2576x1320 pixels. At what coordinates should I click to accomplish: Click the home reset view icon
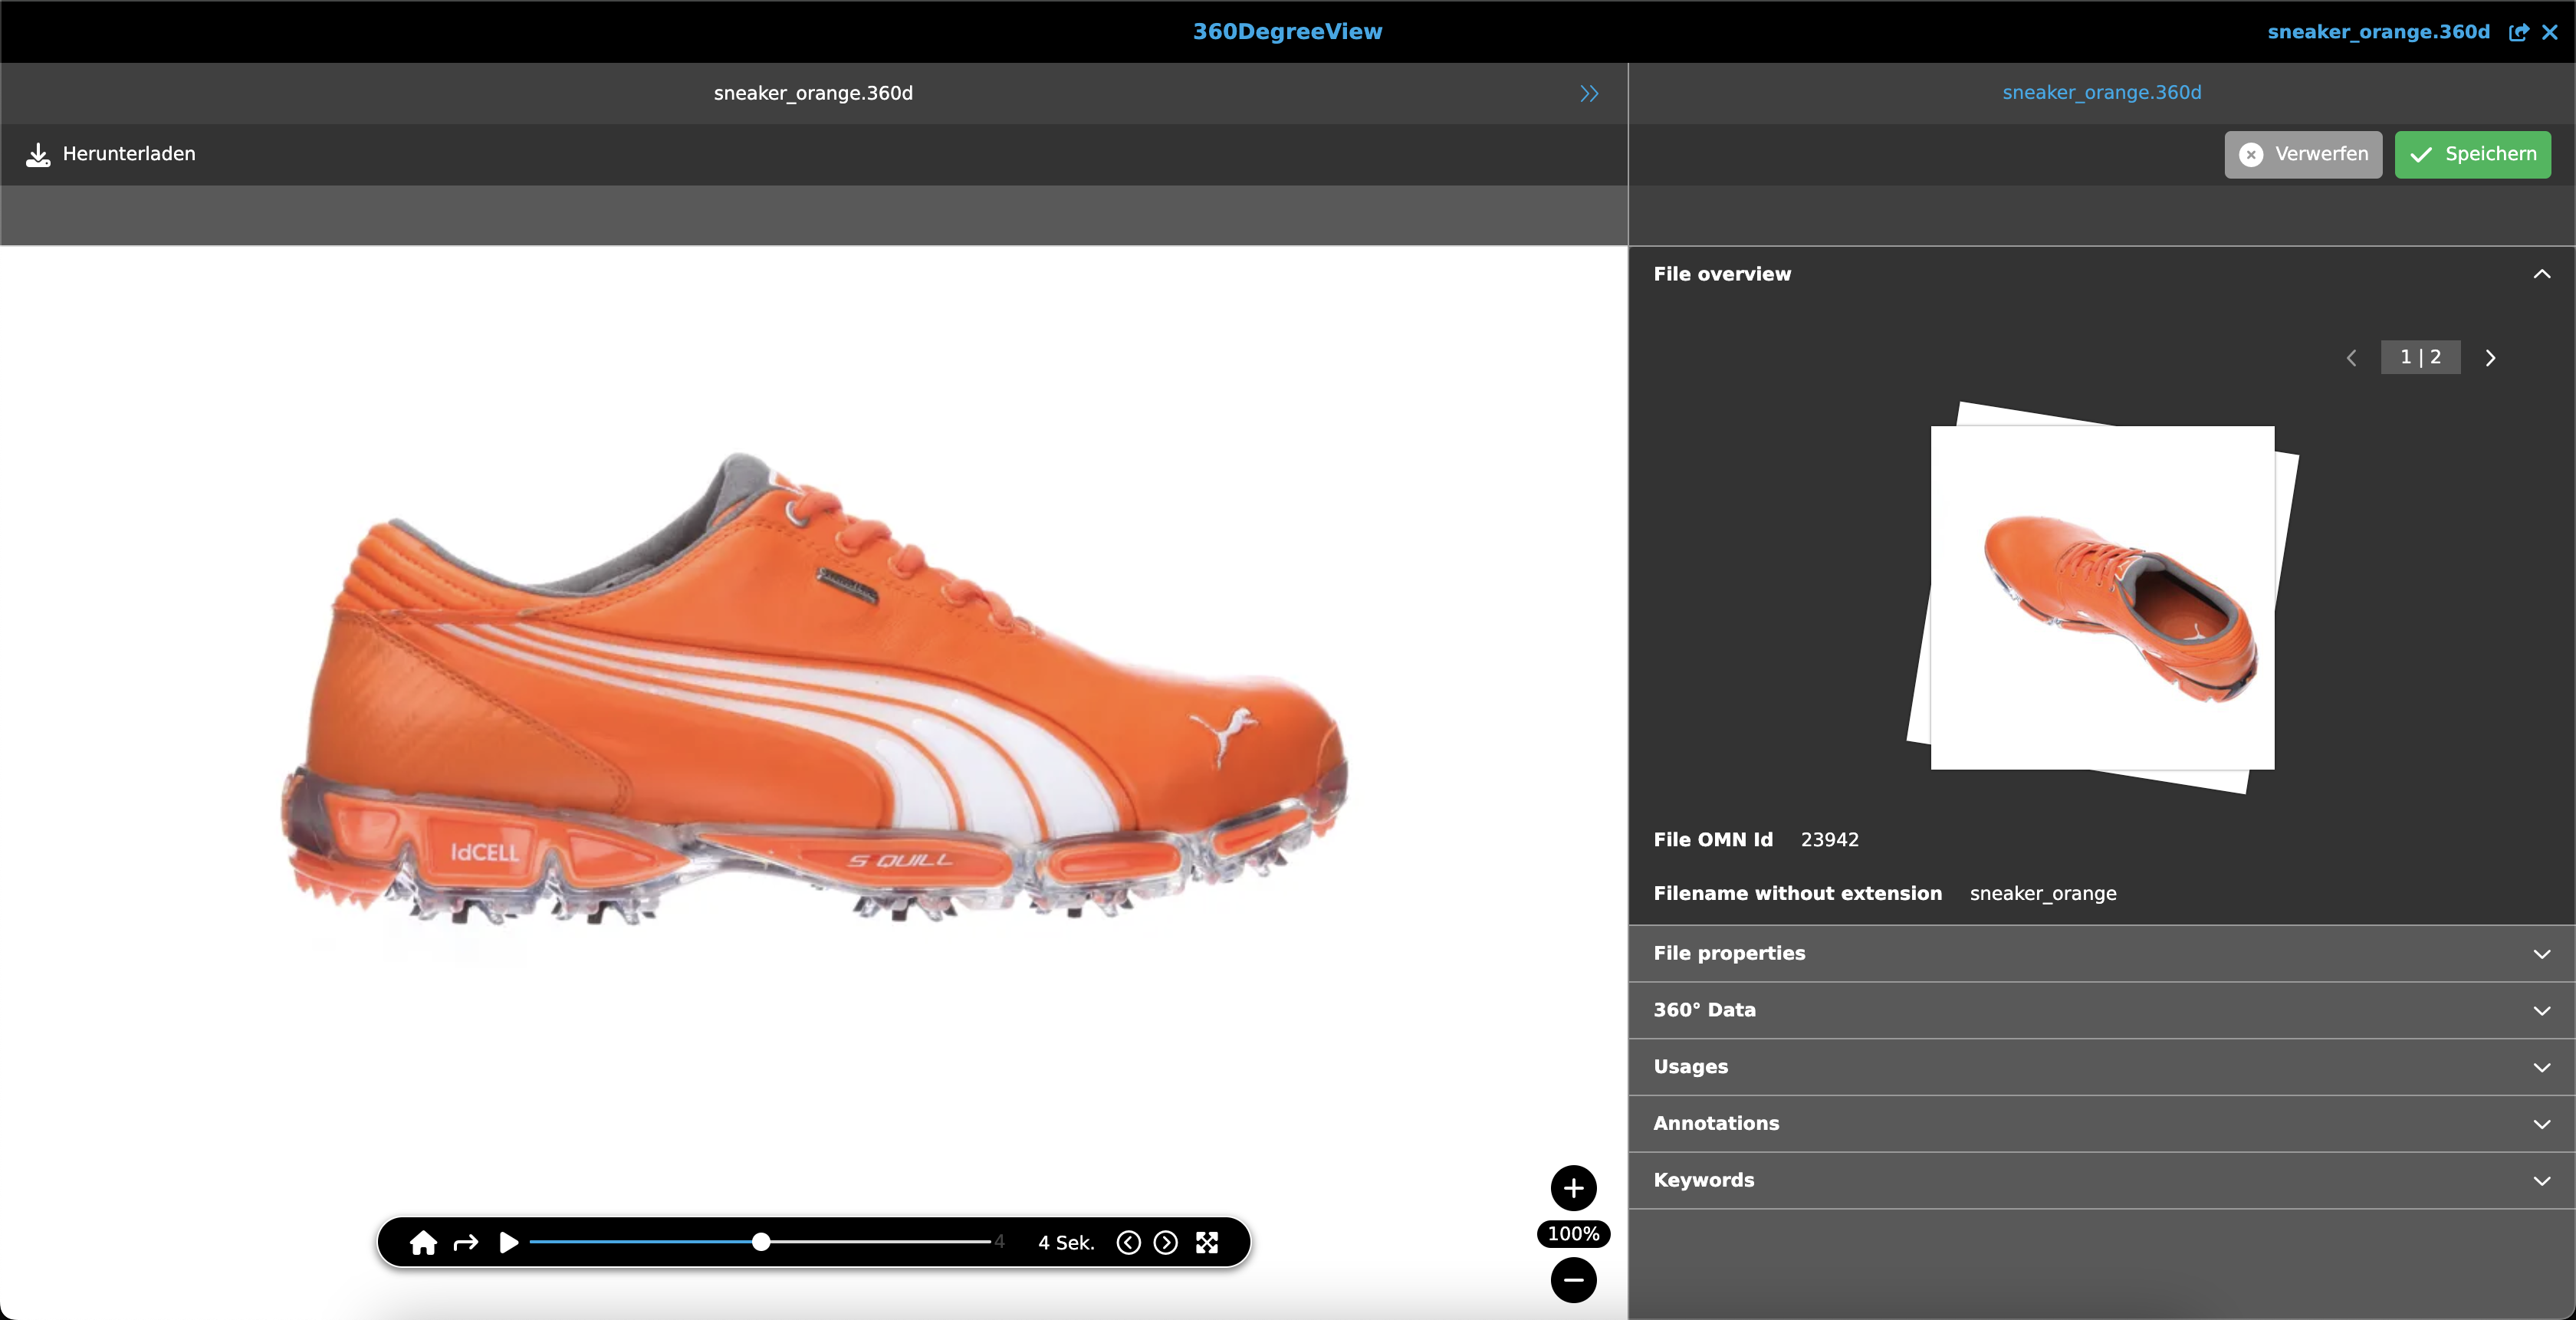point(423,1242)
